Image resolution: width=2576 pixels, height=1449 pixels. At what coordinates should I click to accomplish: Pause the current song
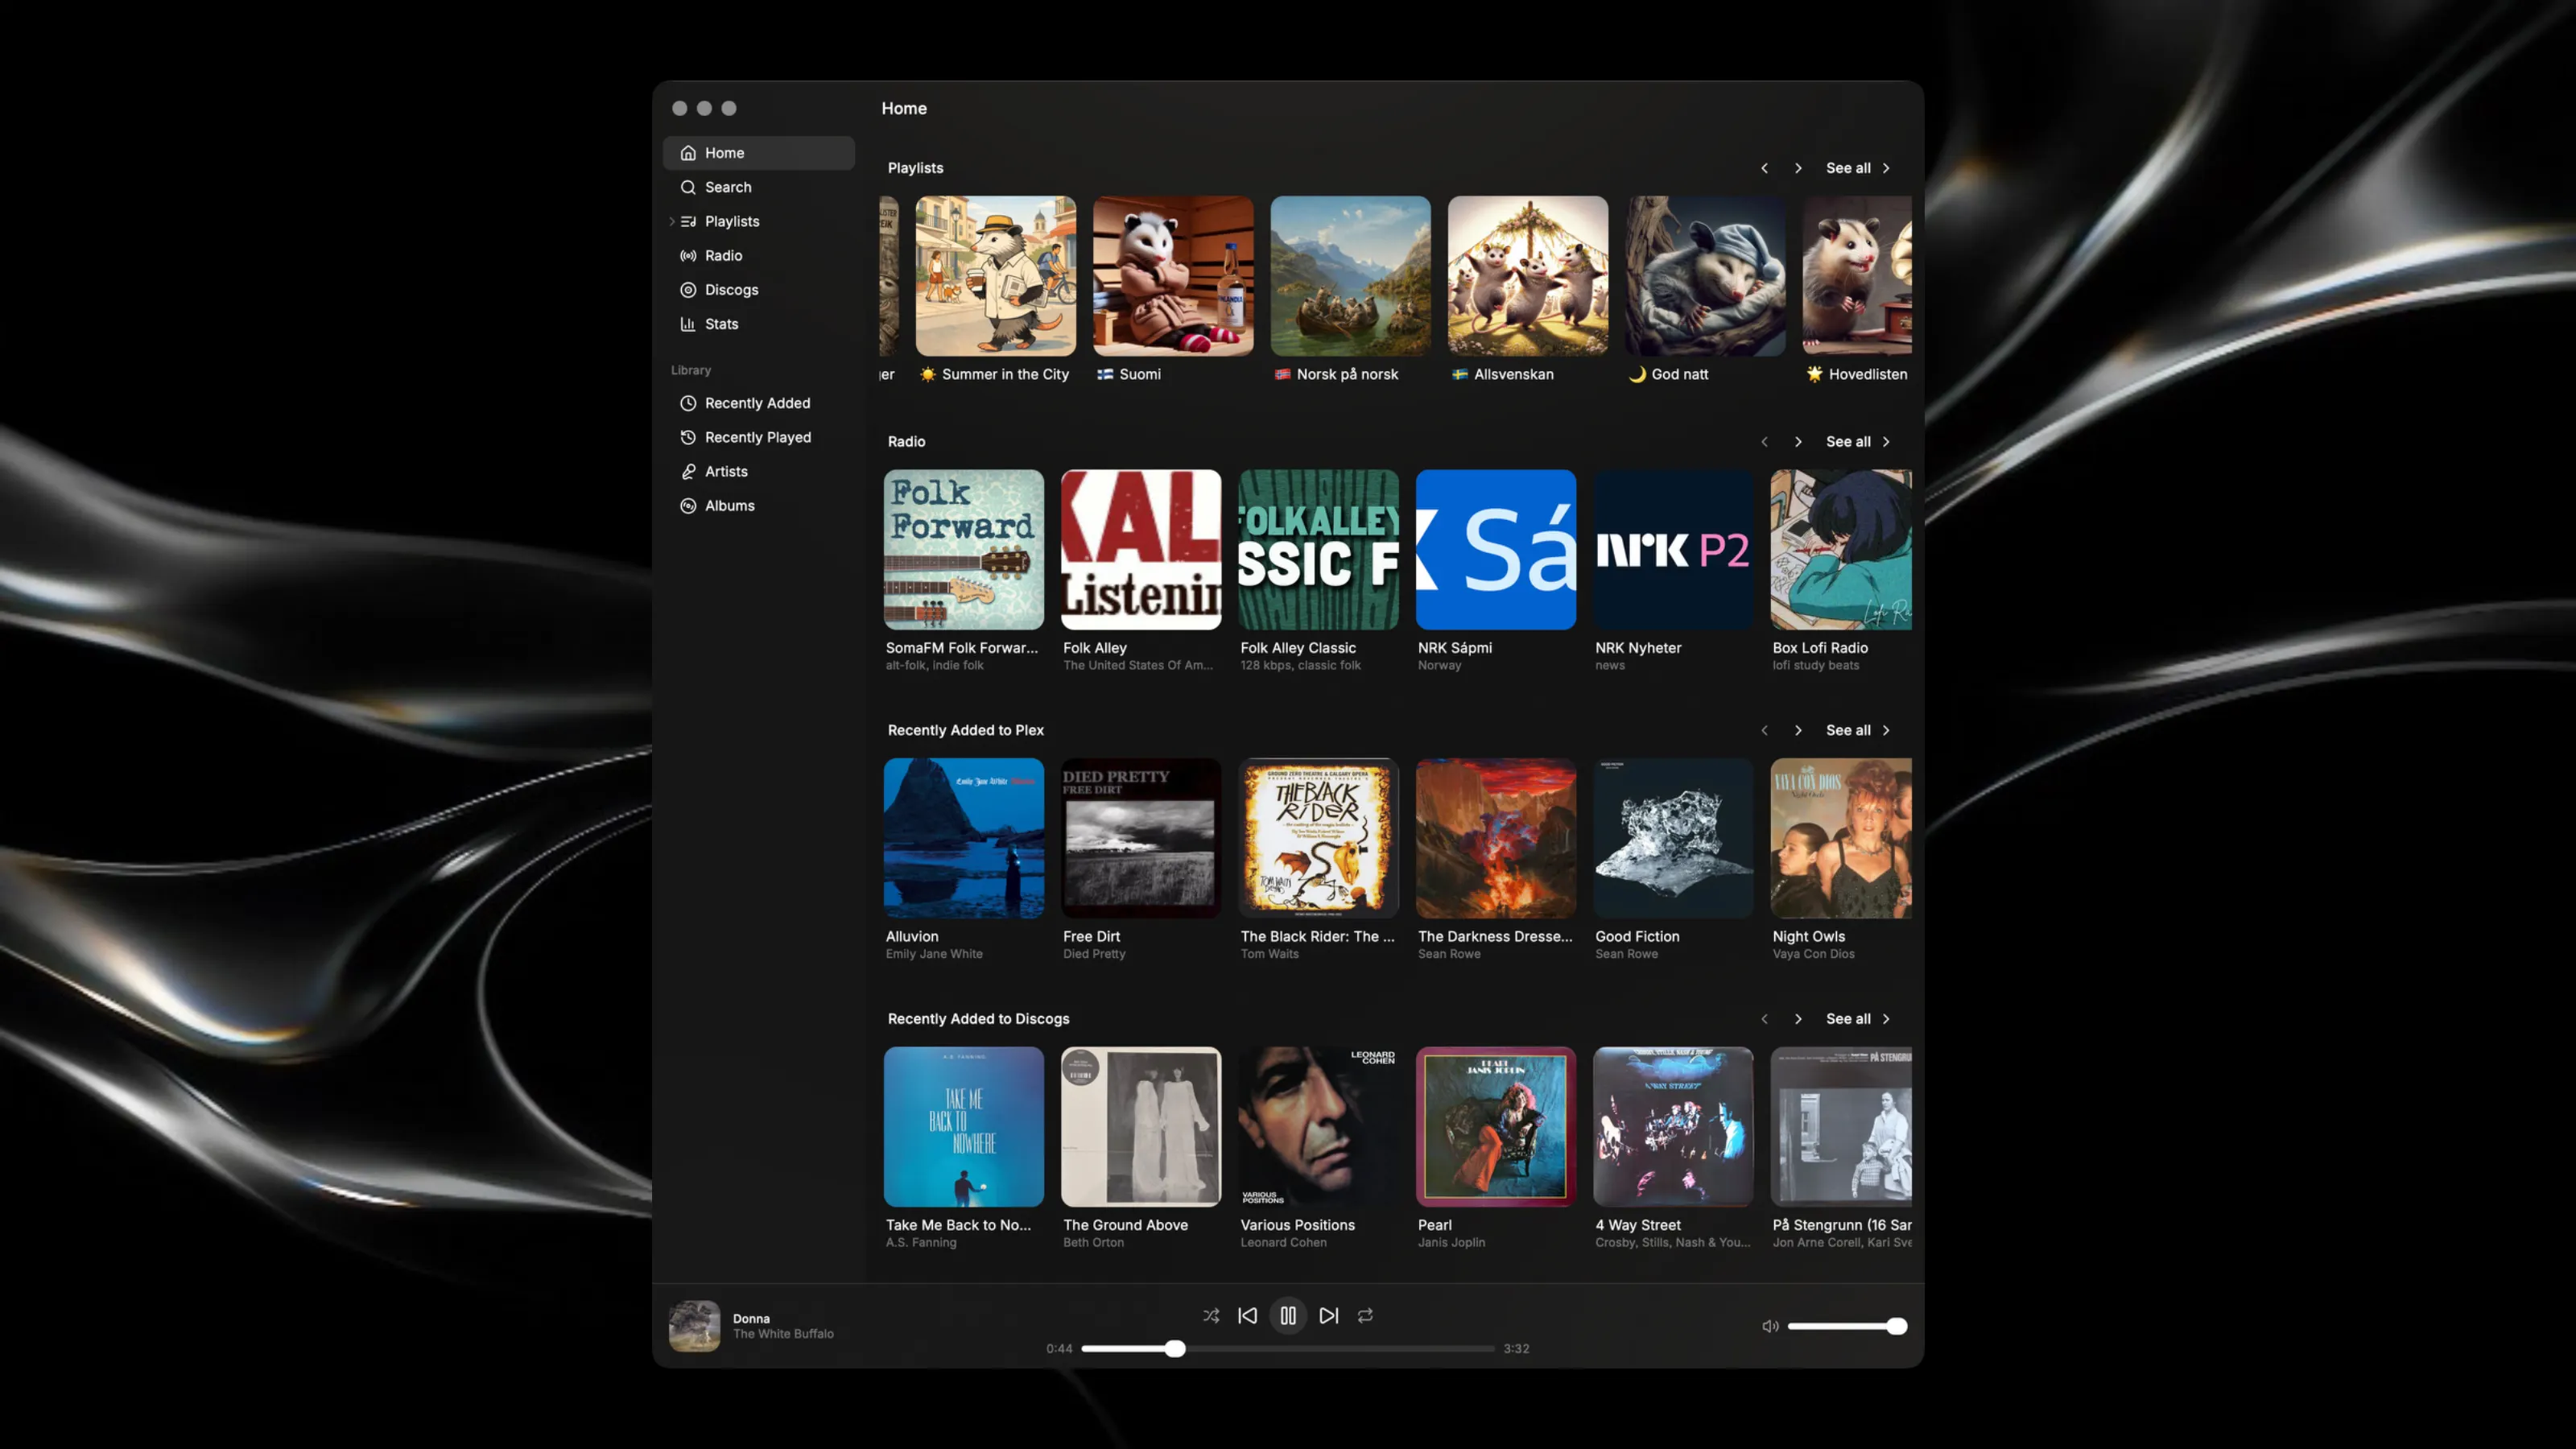pyautogui.click(x=1288, y=1316)
